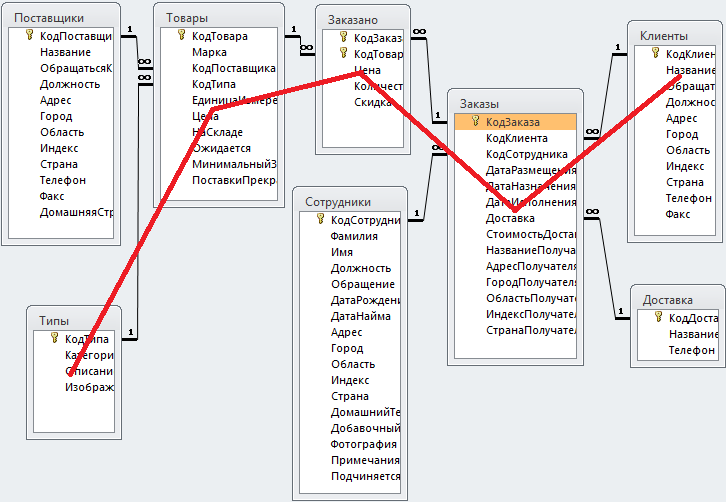Select the Сотрудники table title bar
The height and width of the screenshot is (502, 726).
(350, 202)
